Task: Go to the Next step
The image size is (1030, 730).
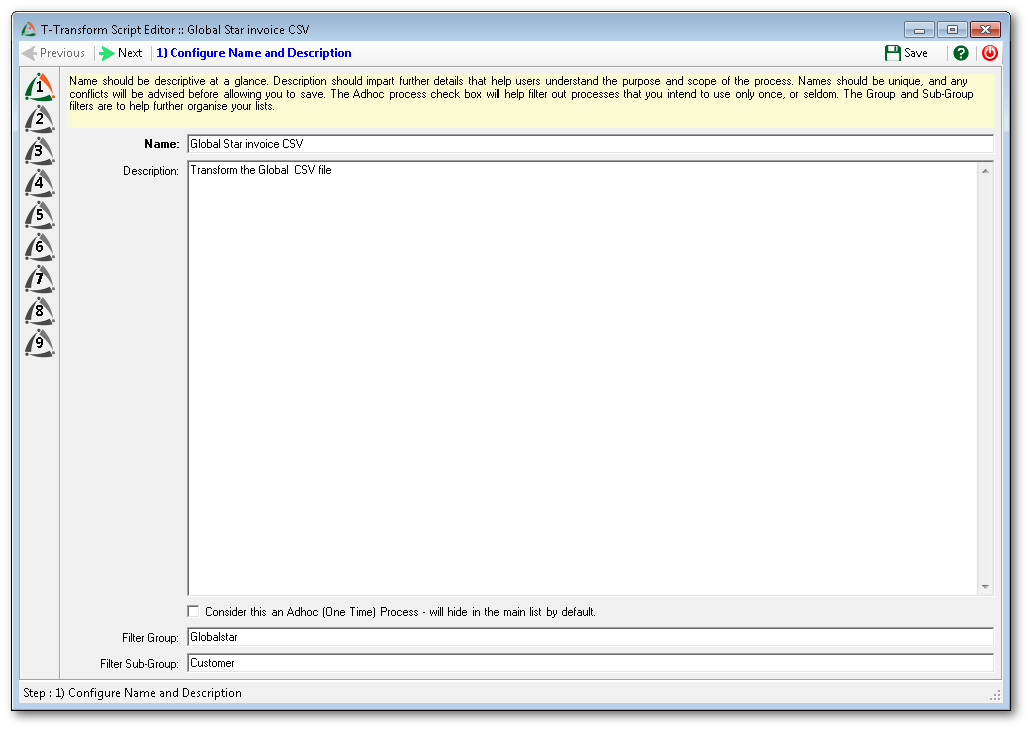Action: pos(121,53)
